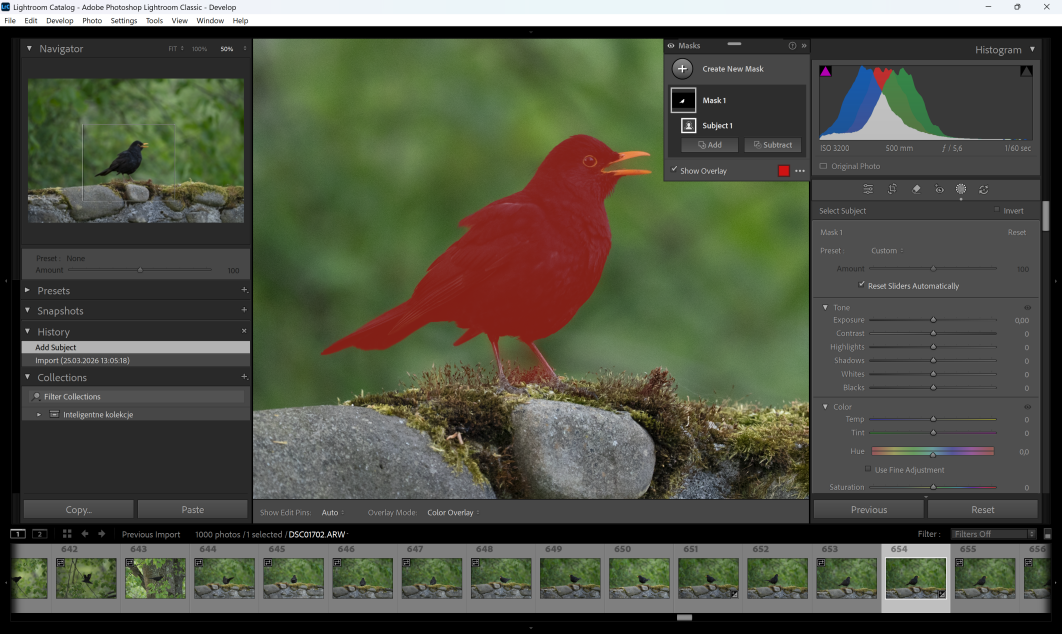Open the Healing eraser tool

tap(916, 189)
